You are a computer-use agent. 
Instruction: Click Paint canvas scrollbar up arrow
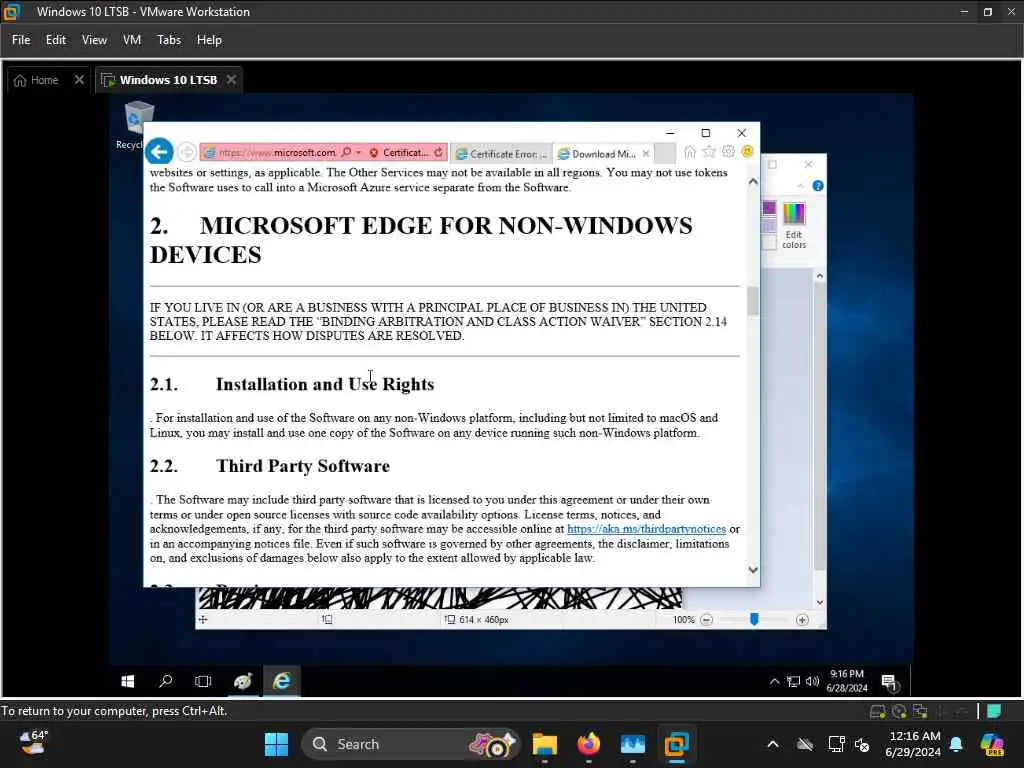[820, 276]
